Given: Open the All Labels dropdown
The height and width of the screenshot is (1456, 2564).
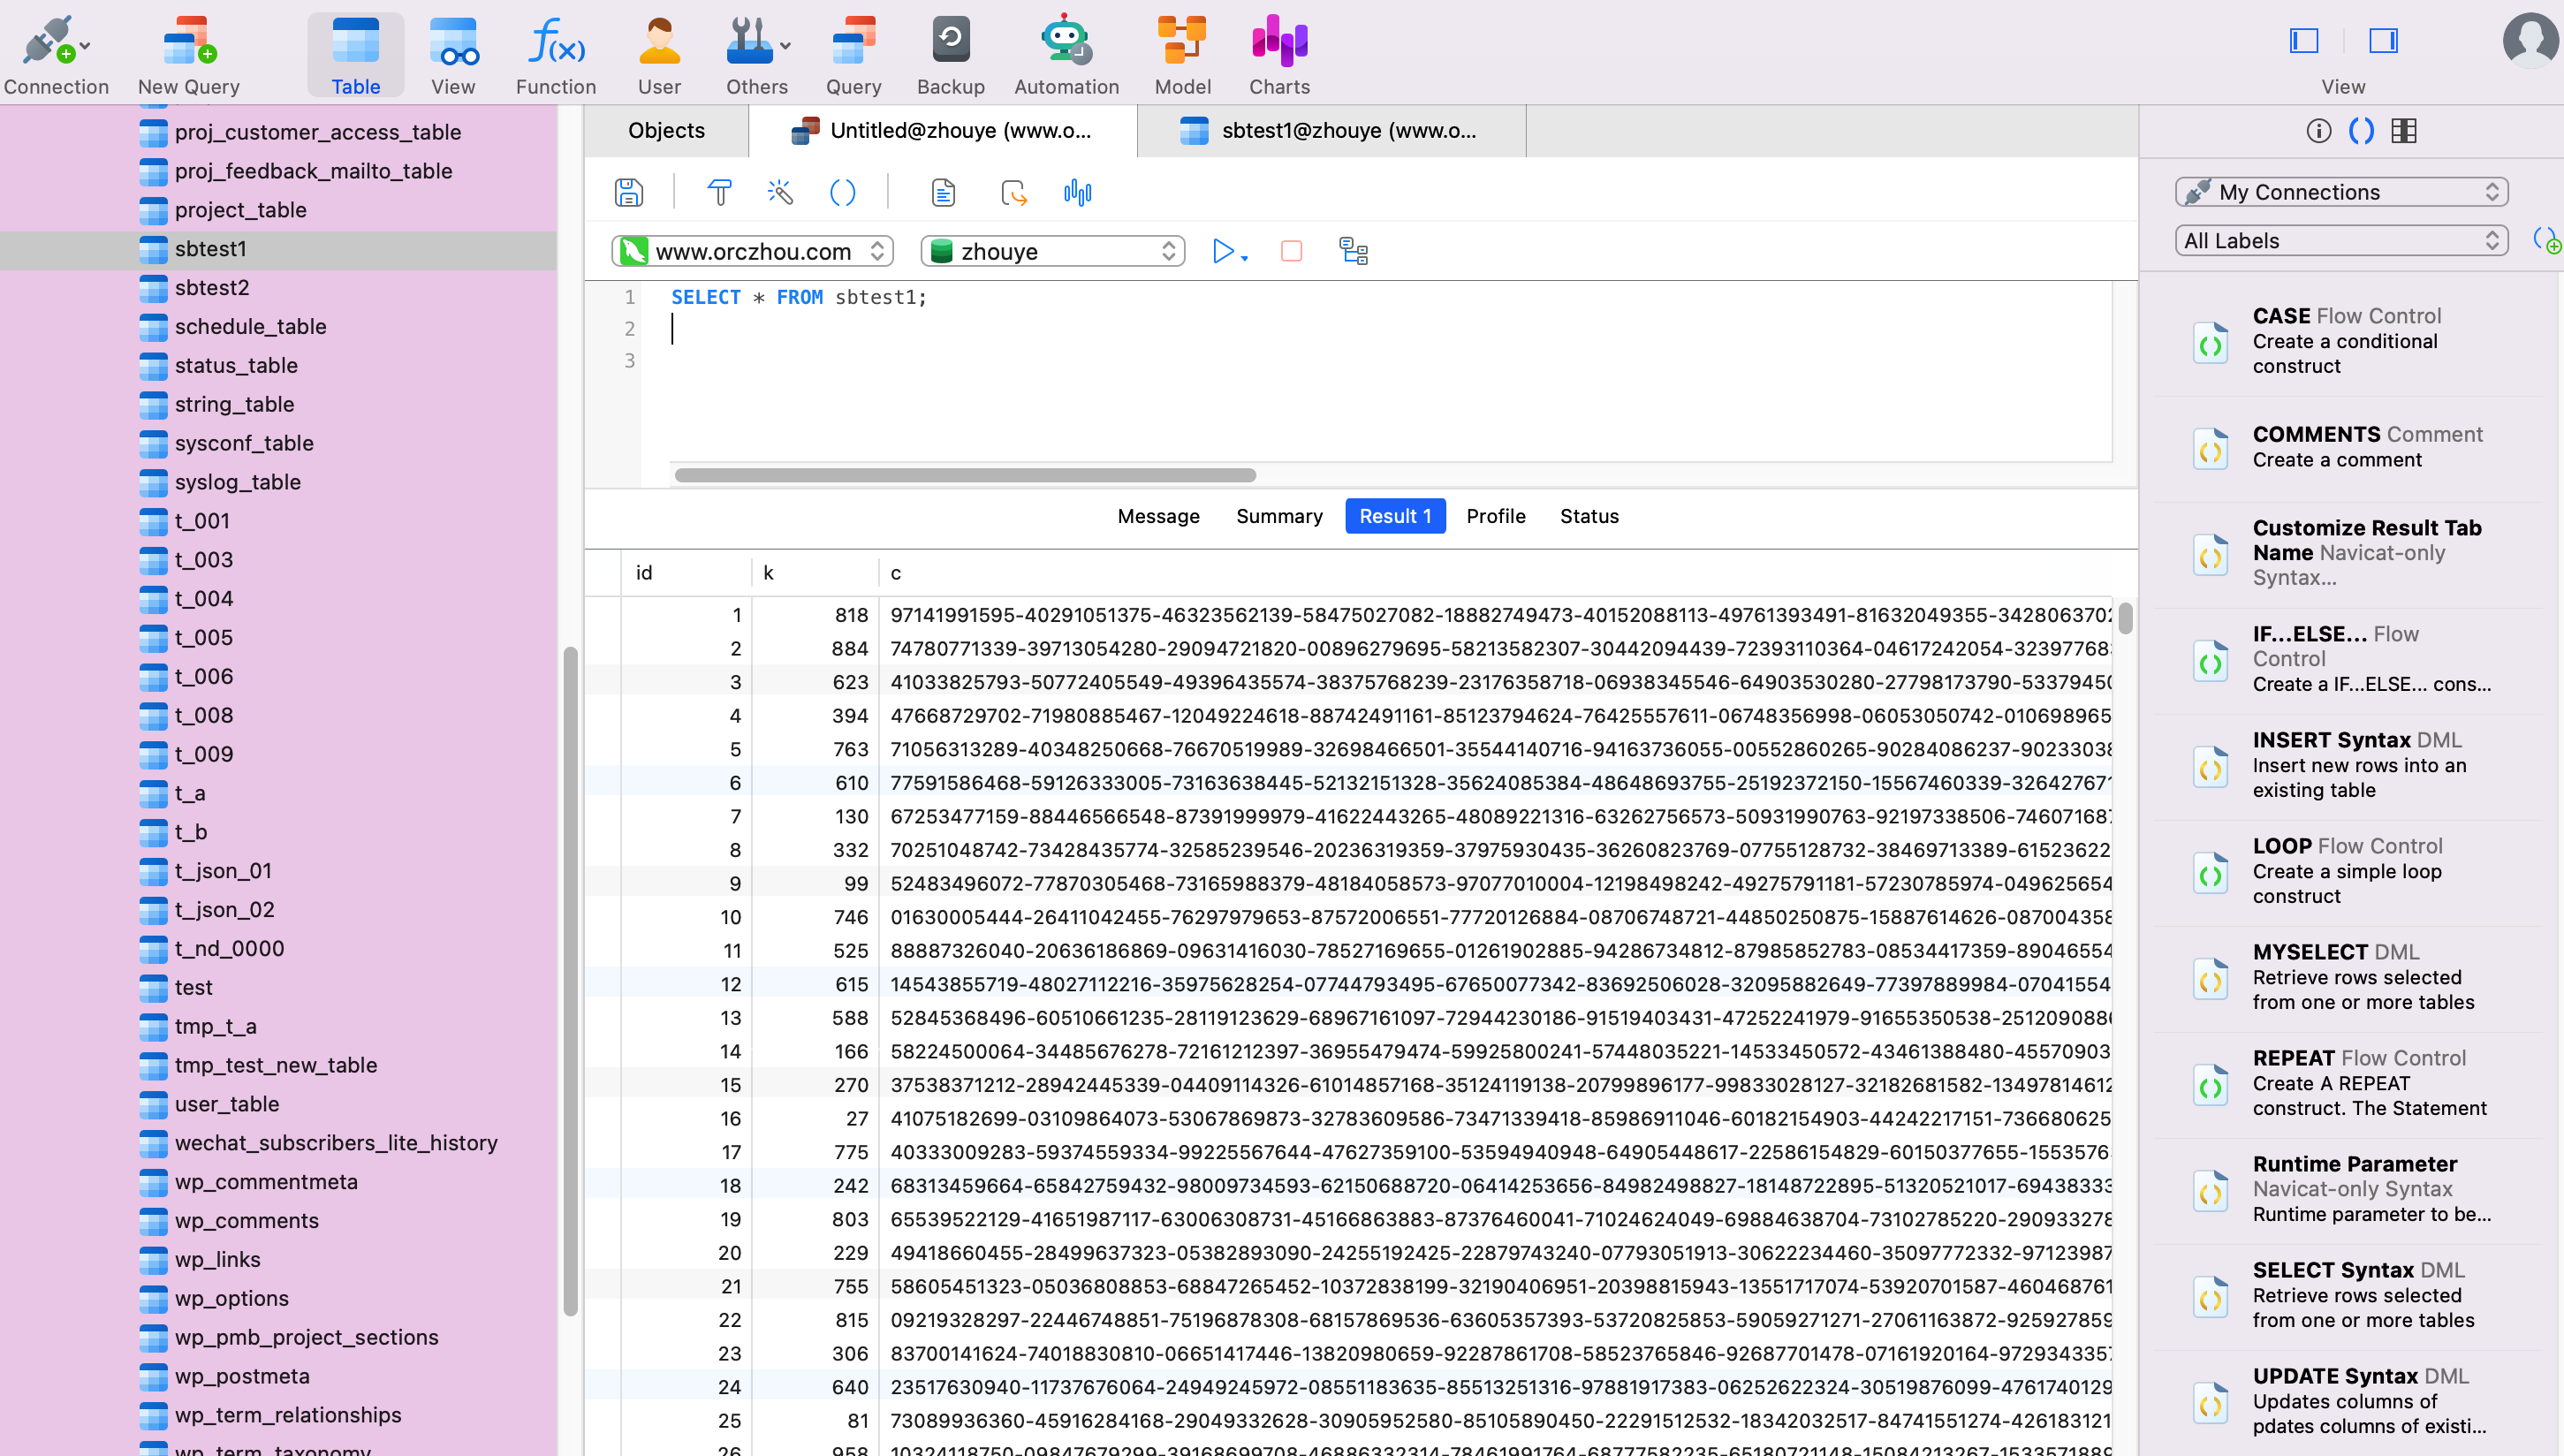Looking at the screenshot, I should [2341, 241].
